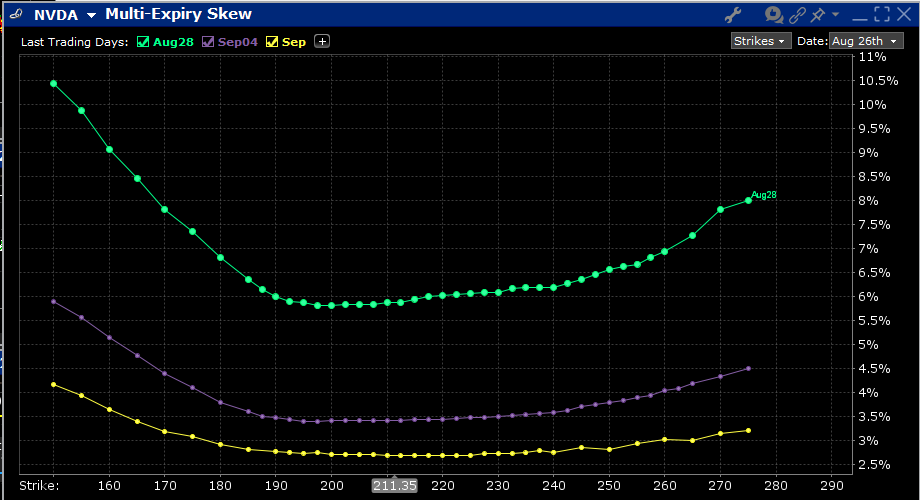Image resolution: width=920 pixels, height=500 pixels.
Task: Click the Last Trading Days label
Action: click(75, 42)
